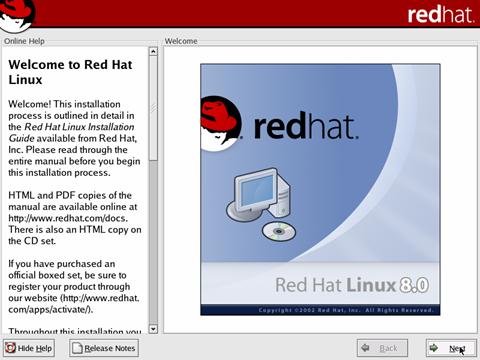Click the redhat wordmark in the header
This screenshot has height=360, width=480.
coord(440,14)
